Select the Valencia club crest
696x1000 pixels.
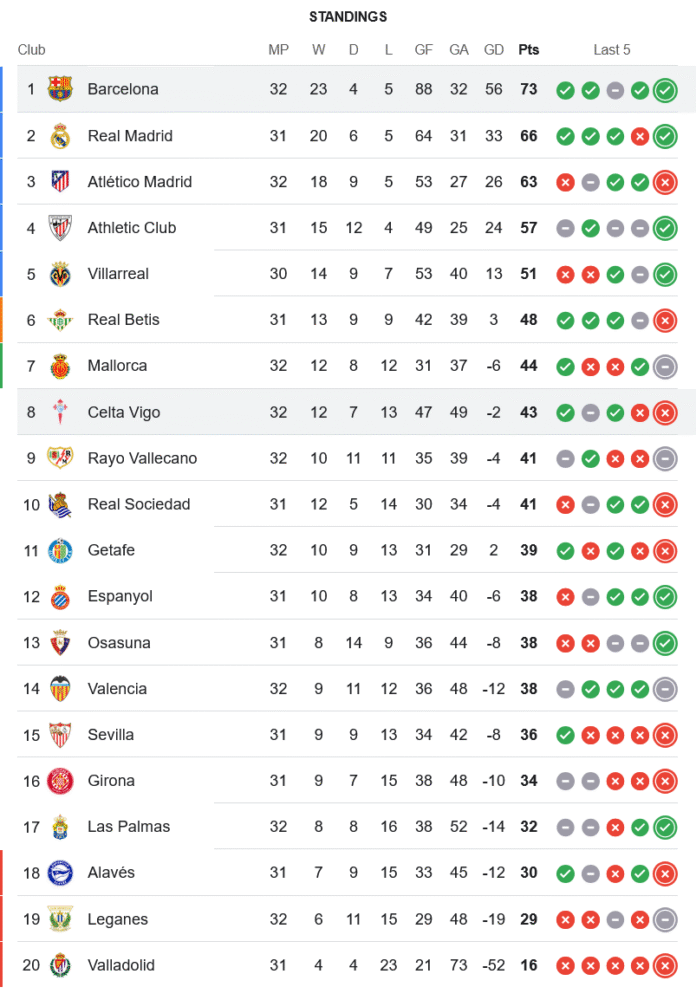click(x=60, y=689)
